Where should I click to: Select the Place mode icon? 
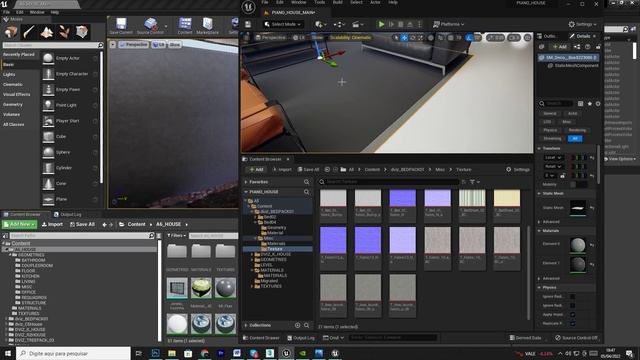point(11,31)
